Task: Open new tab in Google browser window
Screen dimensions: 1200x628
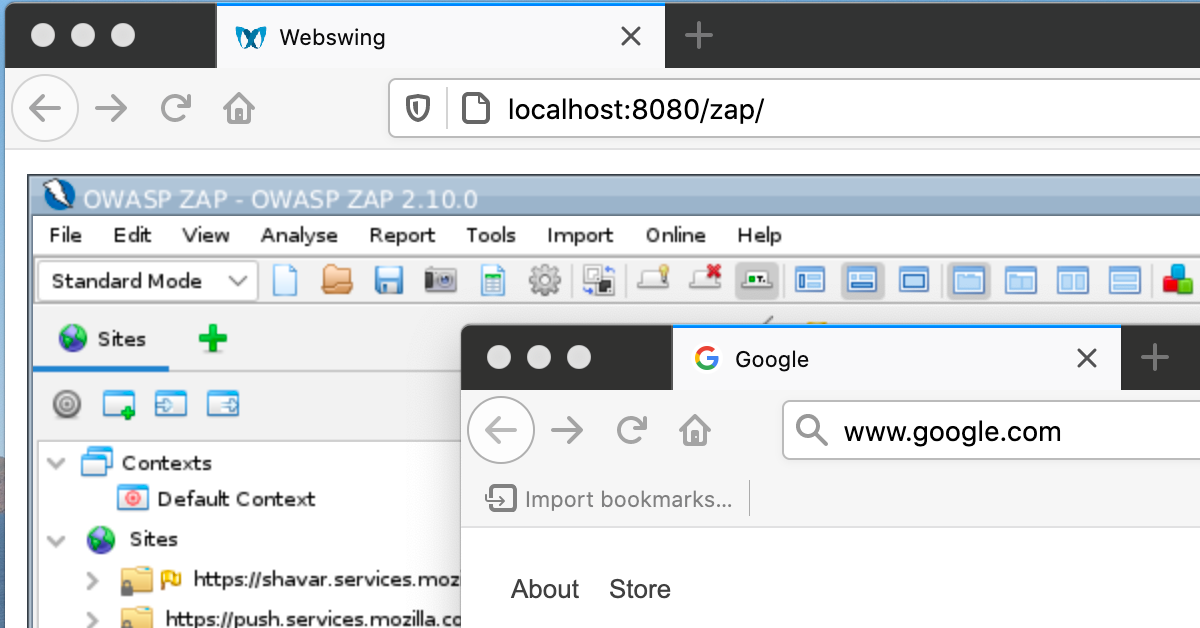Action: 1155,358
